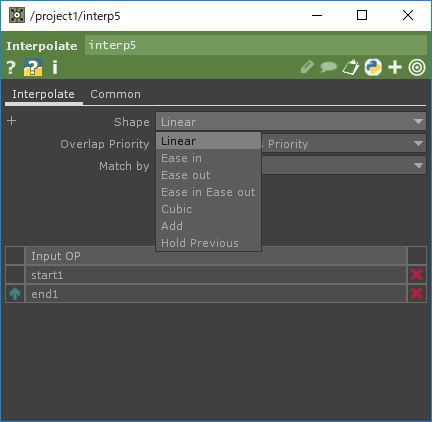Click the pencil edit icon in header

coord(307,67)
